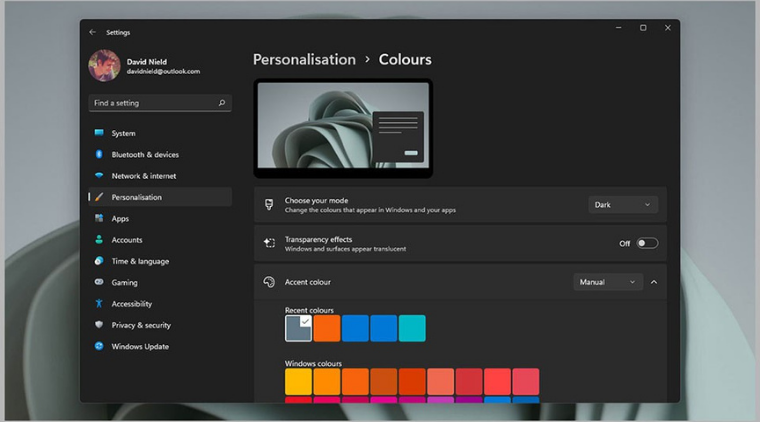
Task: Open the Accent colour Manual dropdown
Action: [608, 282]
